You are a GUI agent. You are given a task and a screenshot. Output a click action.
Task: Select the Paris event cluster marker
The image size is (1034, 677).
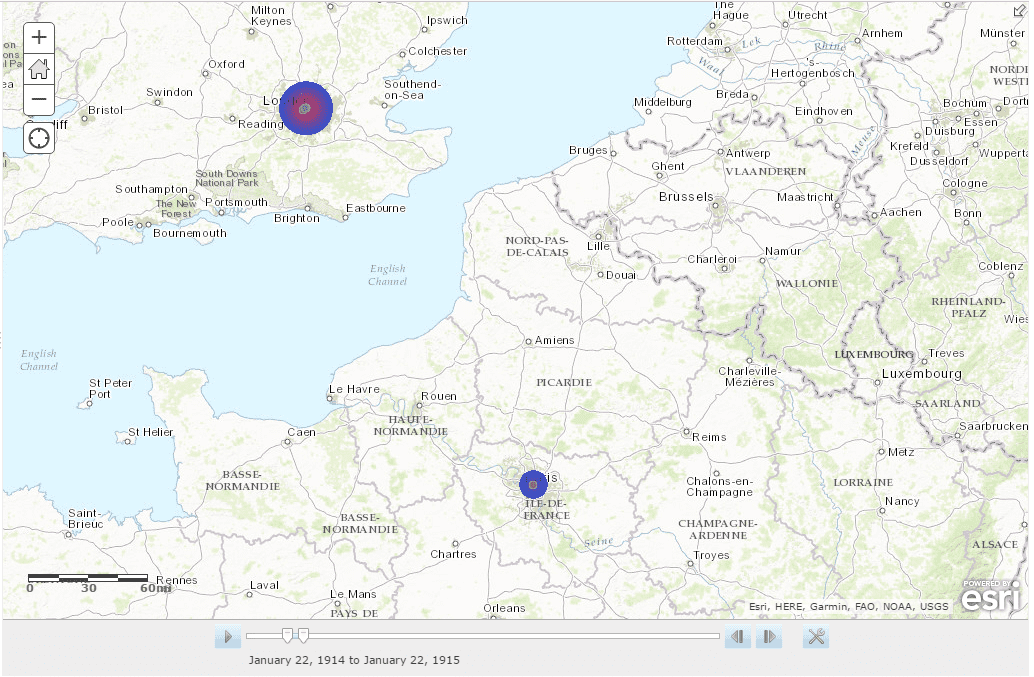533,483
